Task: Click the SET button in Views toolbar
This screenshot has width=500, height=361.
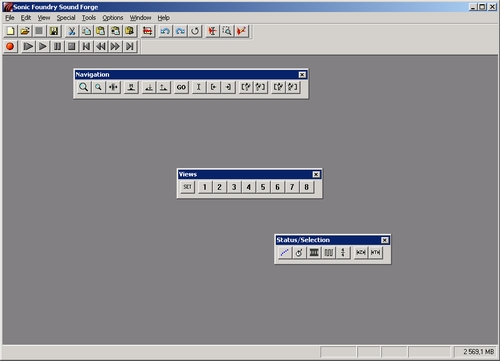Action: (187, 187)
